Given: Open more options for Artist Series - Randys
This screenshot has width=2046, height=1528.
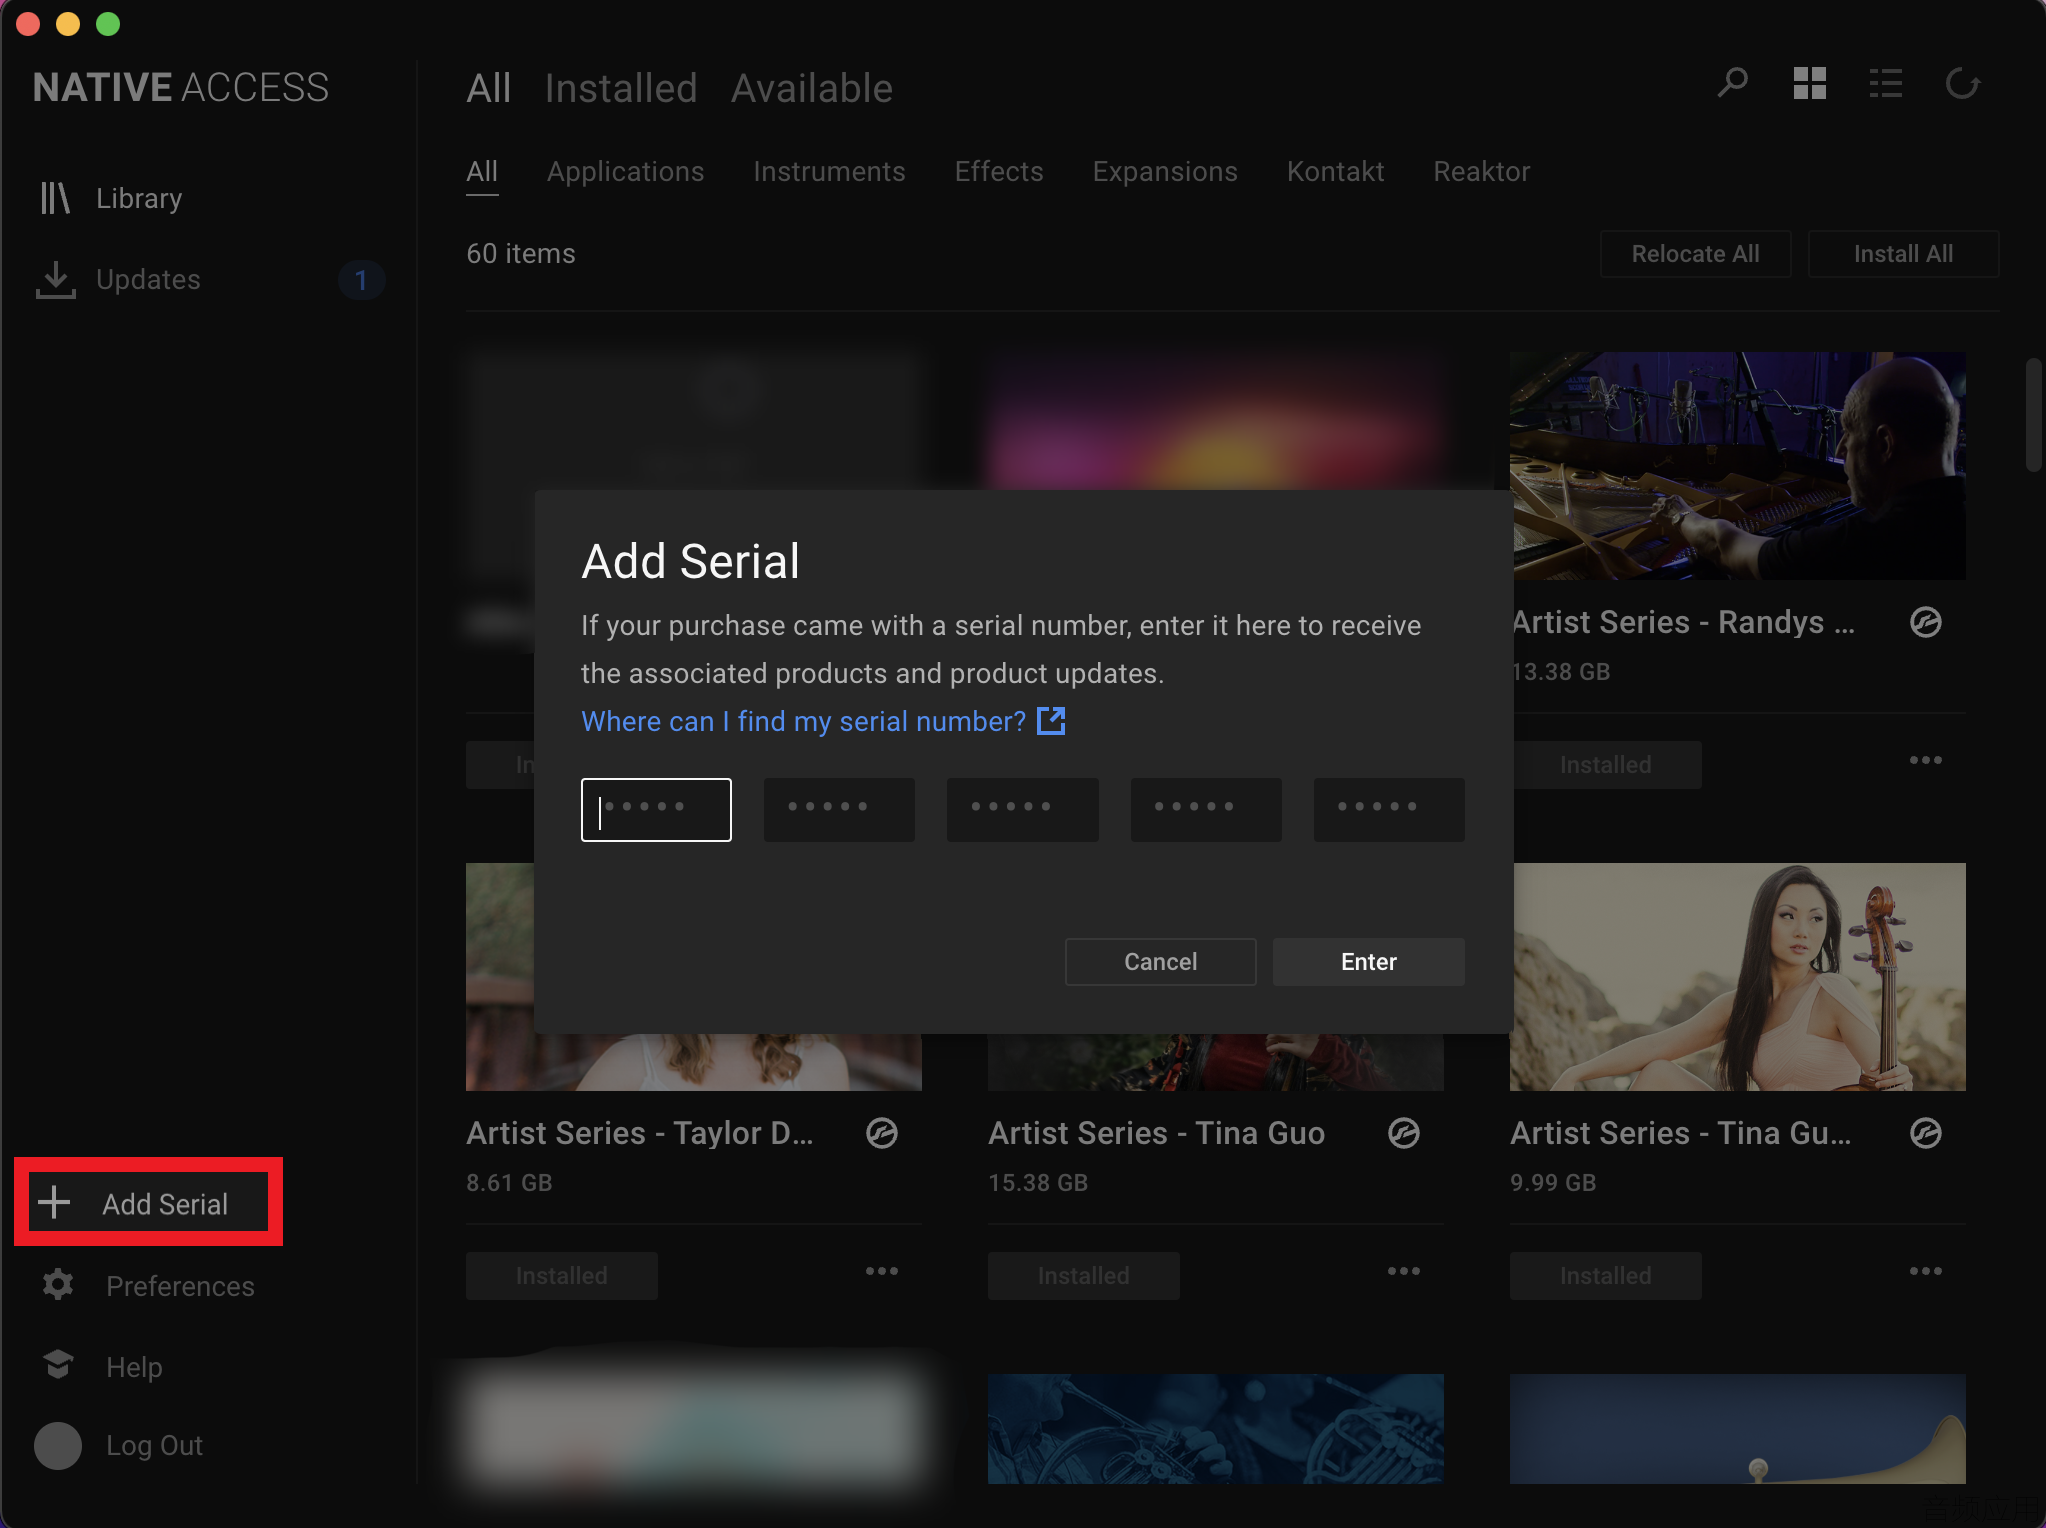Looking at the screenshot, I should click(1925, 760).
